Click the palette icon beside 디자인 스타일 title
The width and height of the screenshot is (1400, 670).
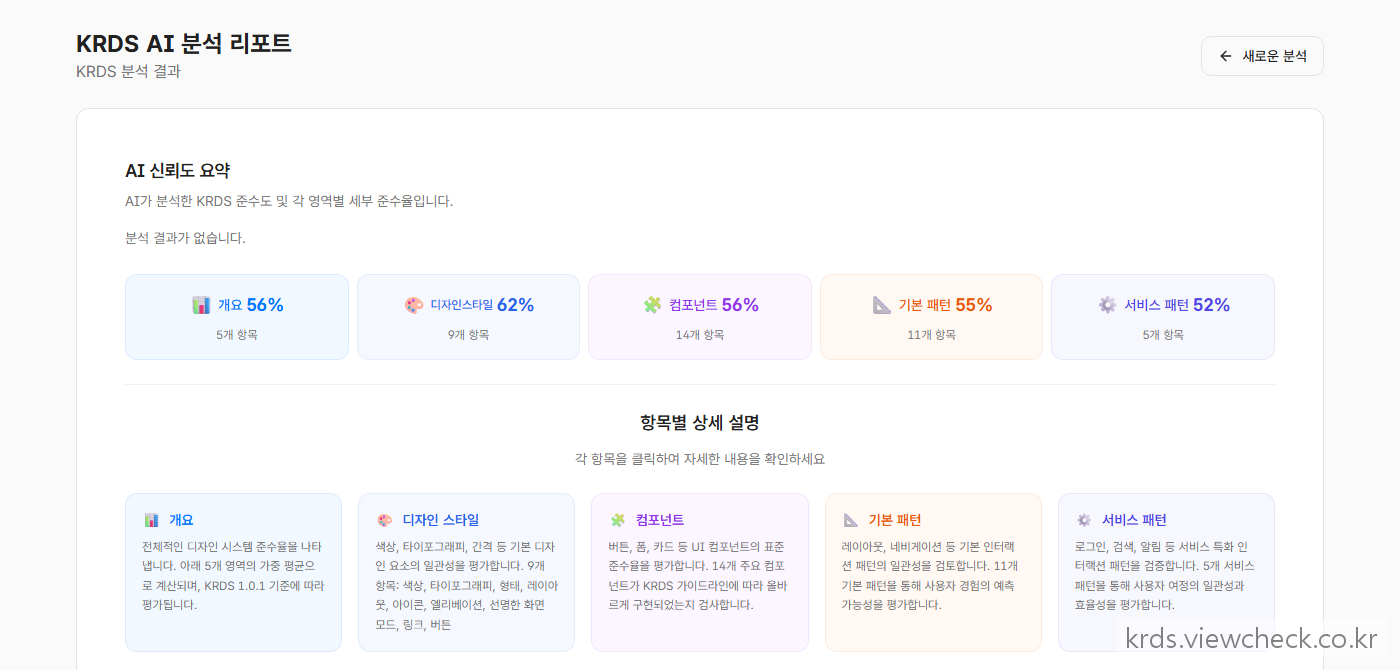coord(384,520)
